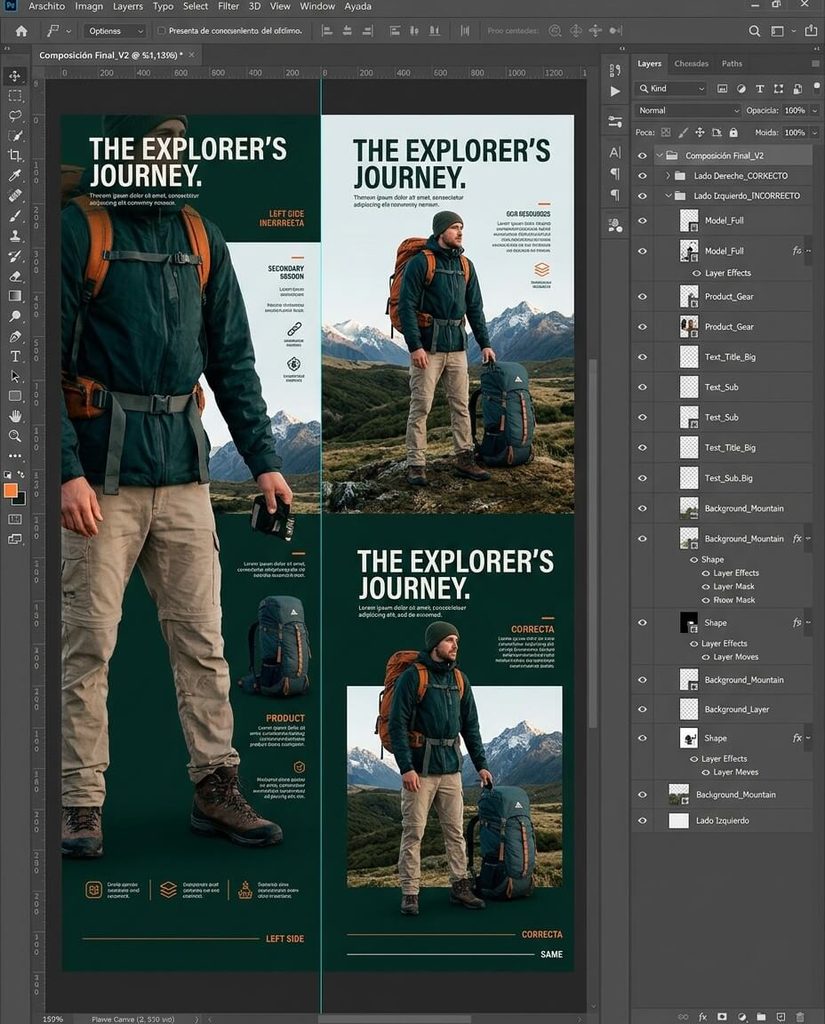Select the Text_Sub layer name
The width and height of the screenshot is (825, 1024).
721,387
